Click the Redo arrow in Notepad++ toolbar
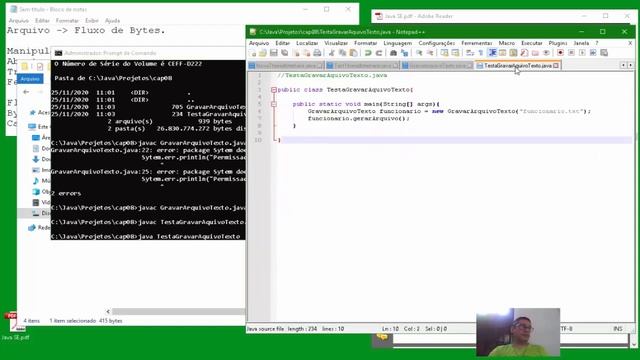 coord(379,53)
